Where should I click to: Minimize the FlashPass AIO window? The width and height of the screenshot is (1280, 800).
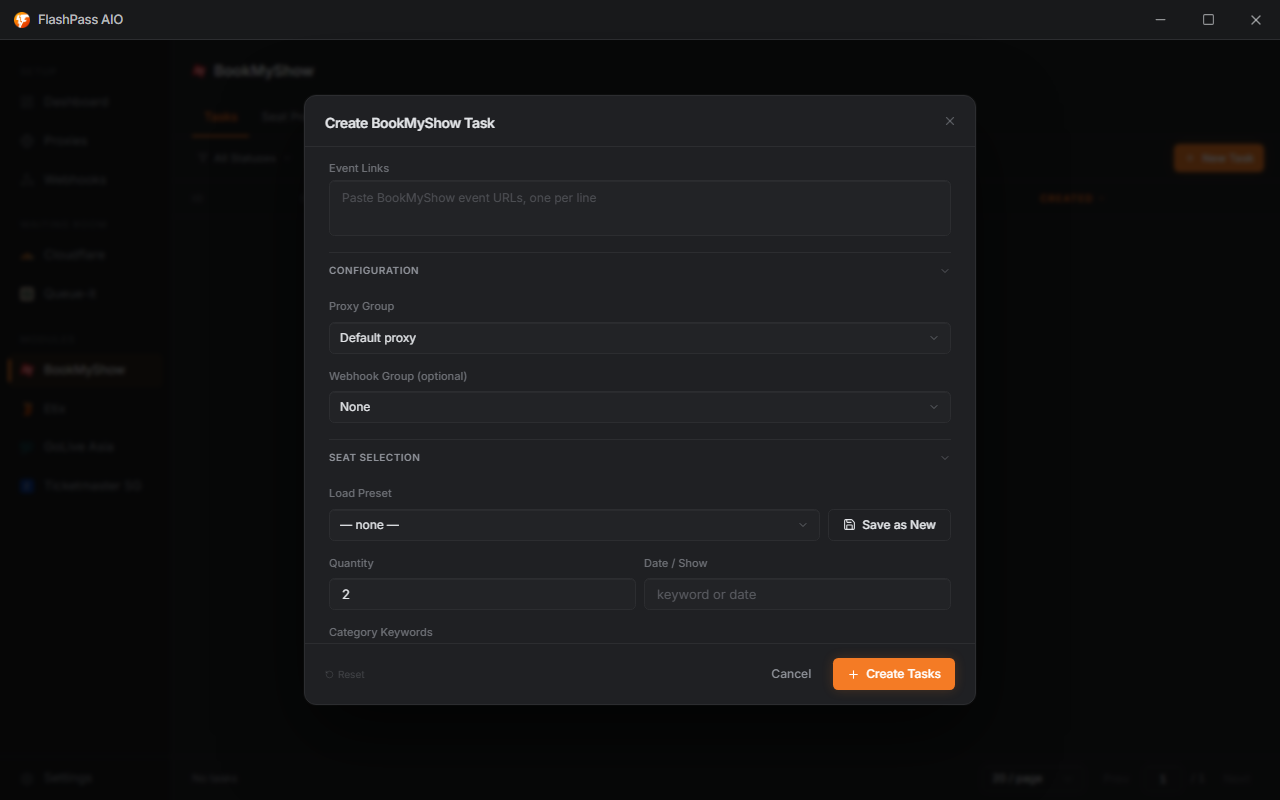click(1161, 20)
